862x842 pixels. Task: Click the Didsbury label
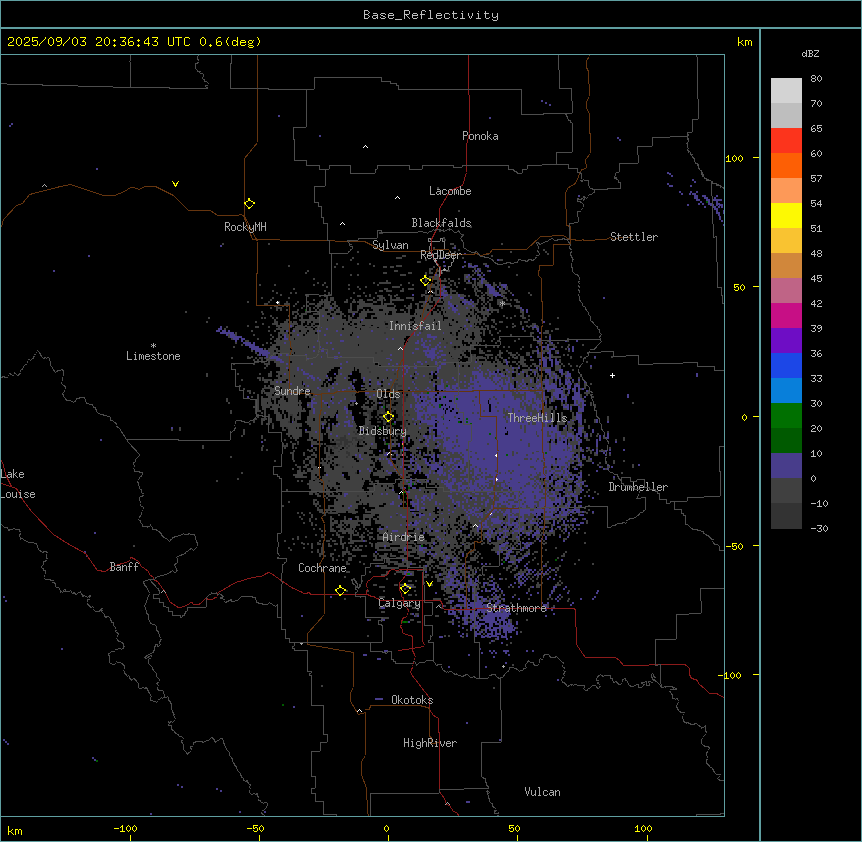(x=382, y=431)
